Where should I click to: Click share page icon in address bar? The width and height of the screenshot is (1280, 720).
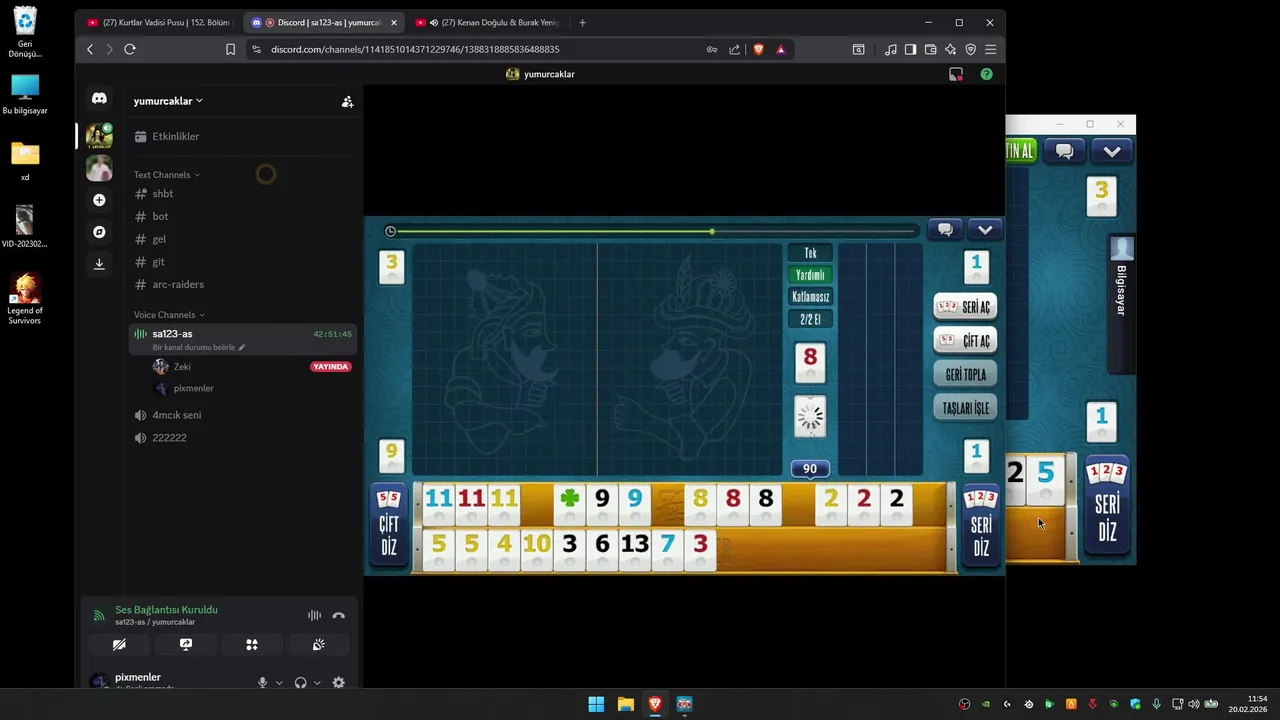[x=735, y=49]
